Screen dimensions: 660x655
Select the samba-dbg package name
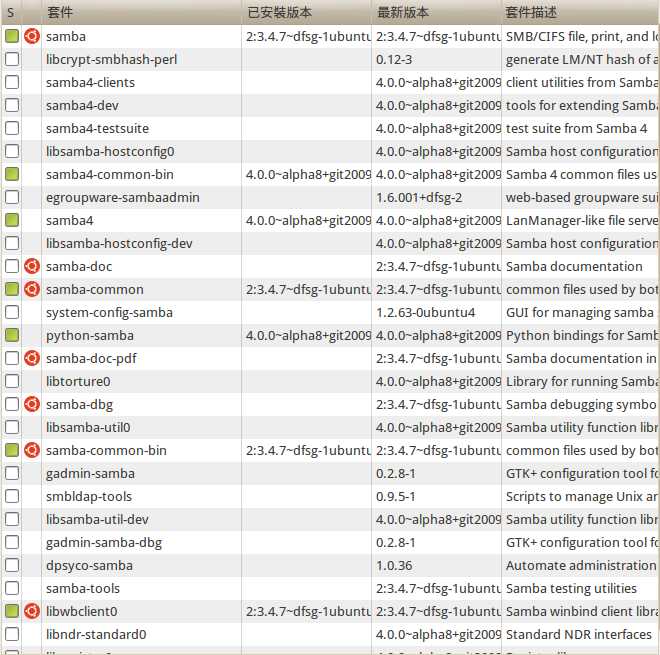pyautogui.click(x=79, y=405)
